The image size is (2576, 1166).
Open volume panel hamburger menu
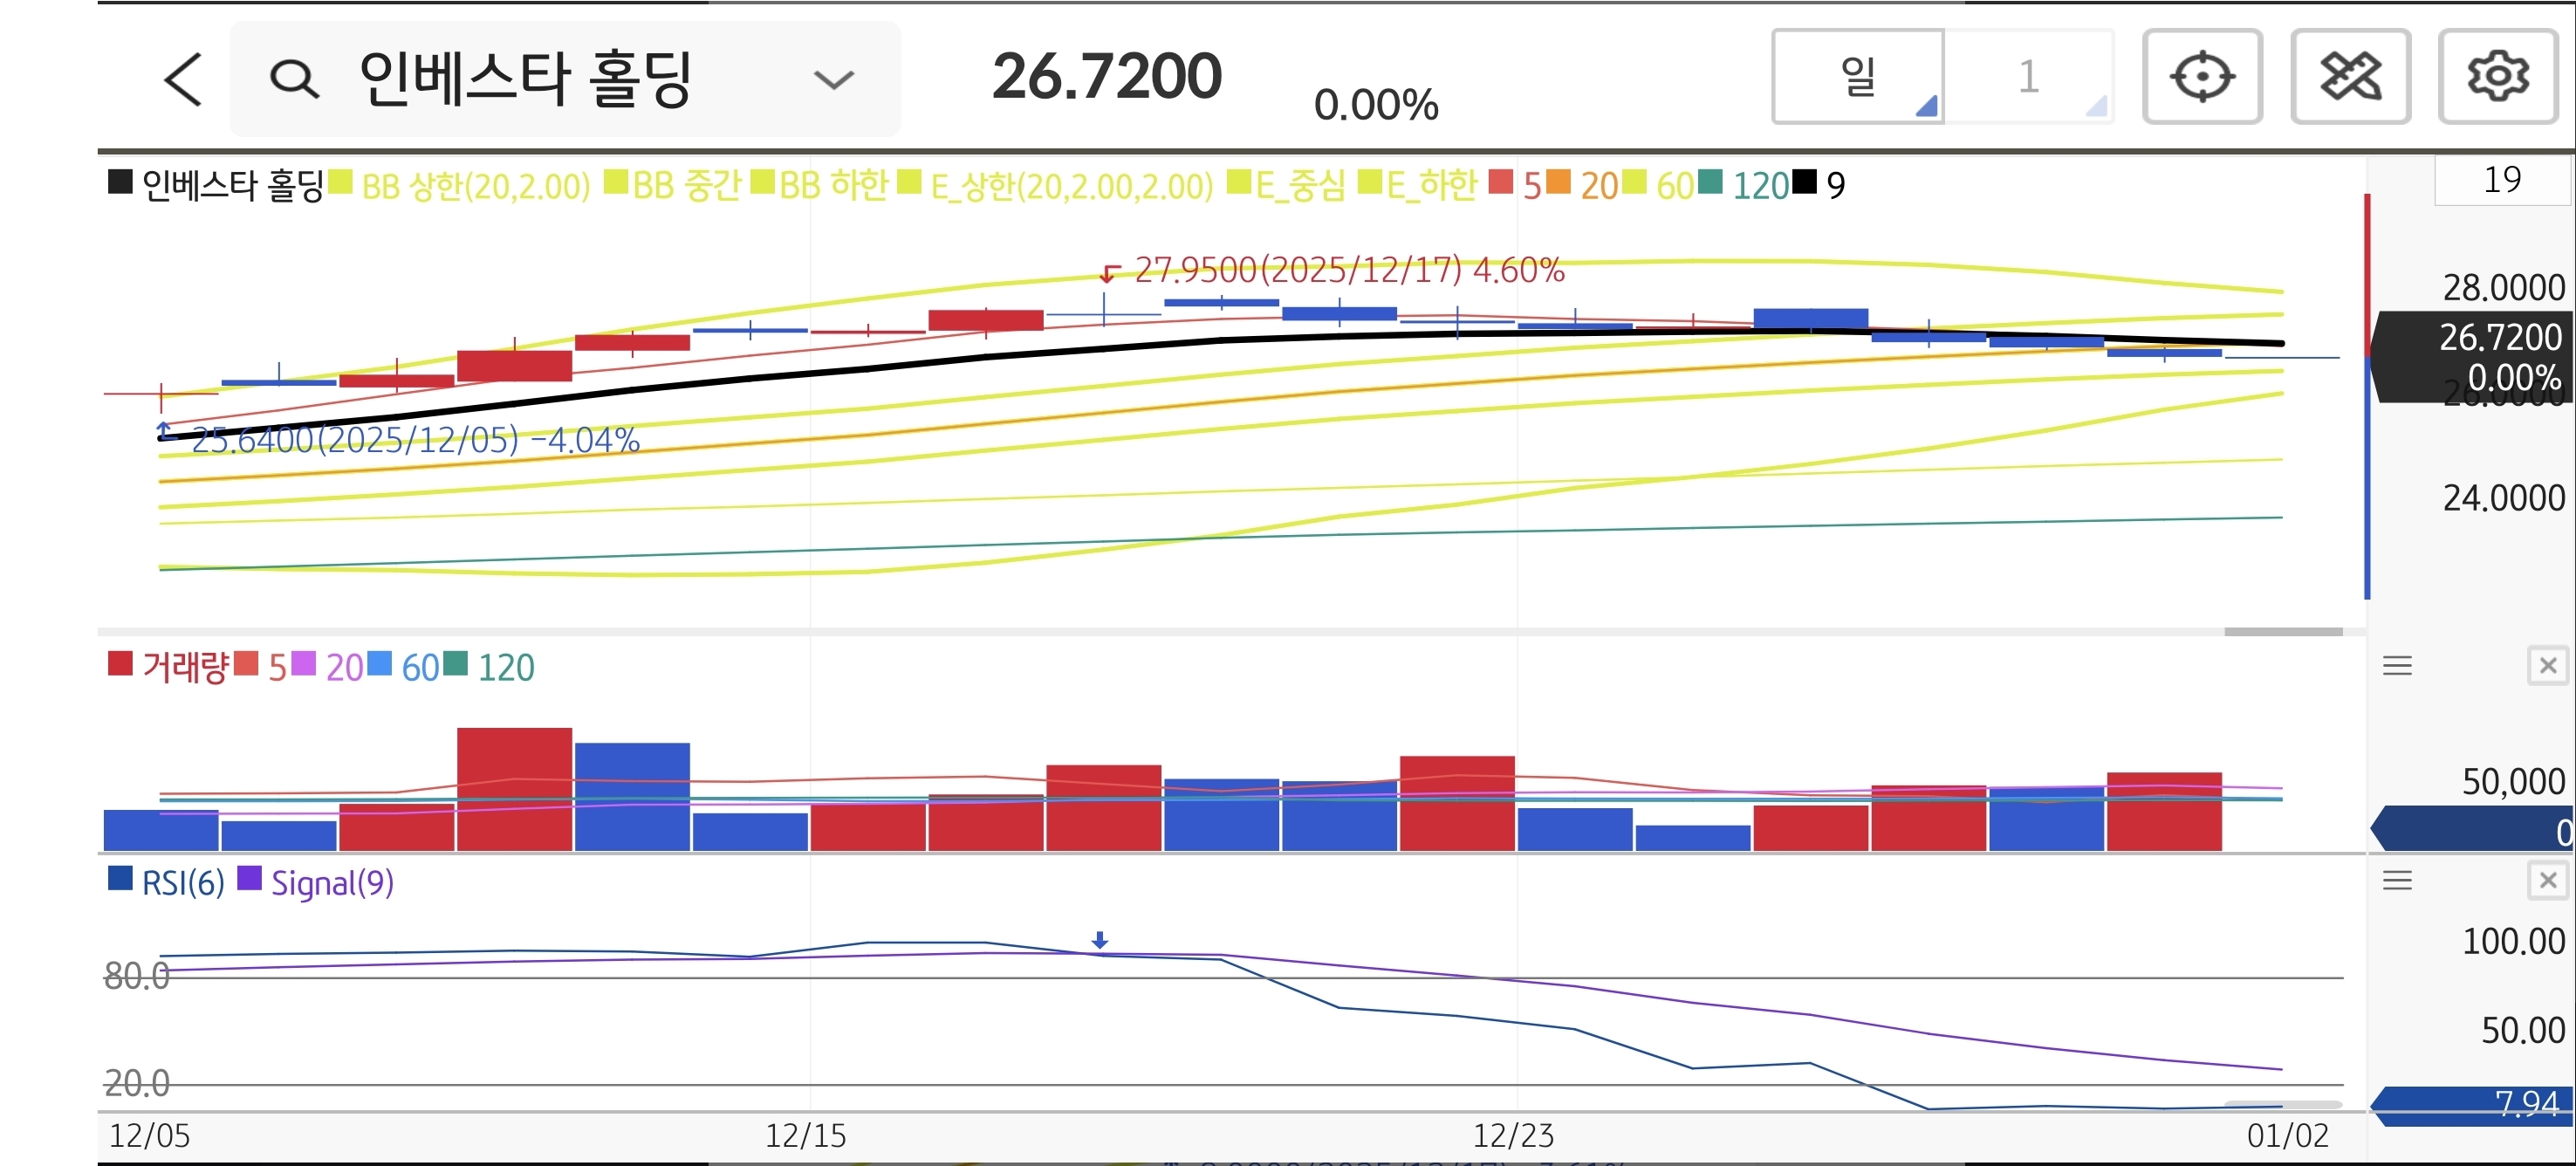2397,666
